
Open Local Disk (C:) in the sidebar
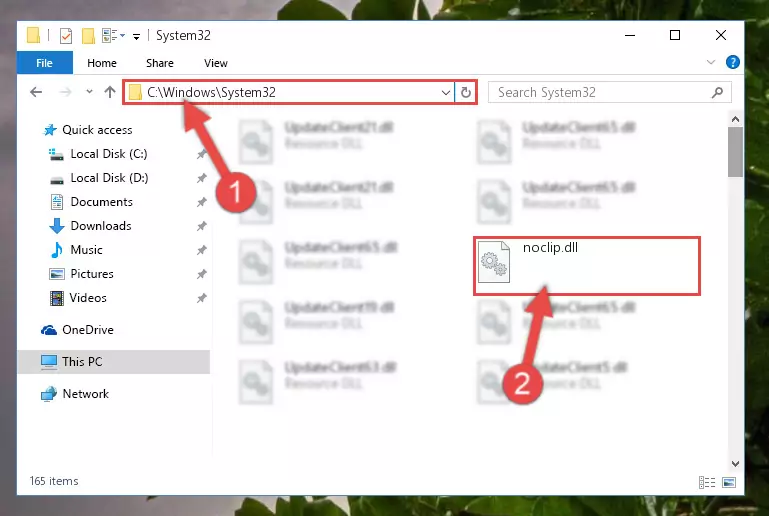coord(109,154)
